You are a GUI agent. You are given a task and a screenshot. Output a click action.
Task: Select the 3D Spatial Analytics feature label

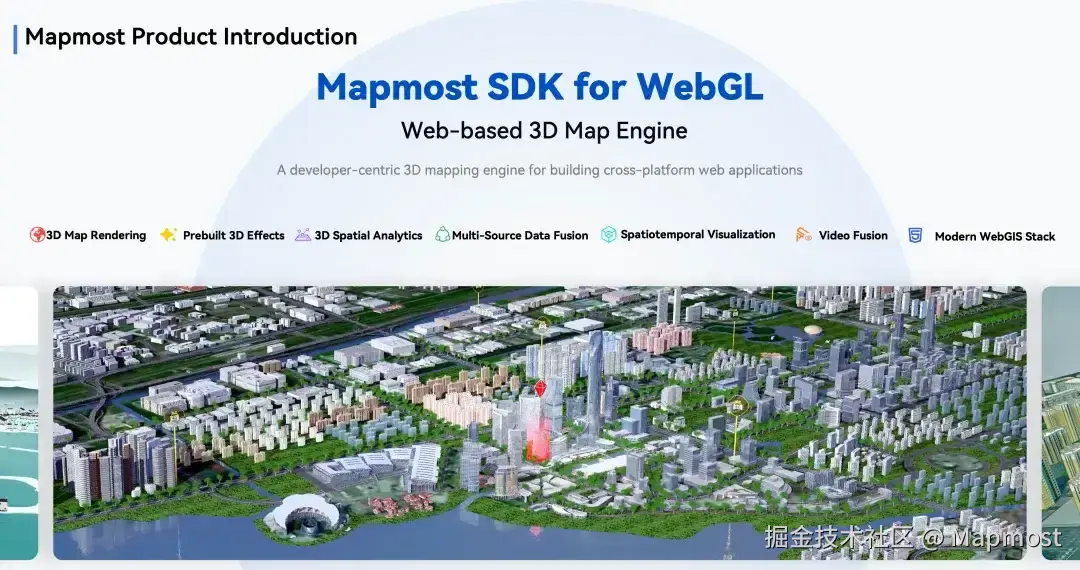[368, 235]
